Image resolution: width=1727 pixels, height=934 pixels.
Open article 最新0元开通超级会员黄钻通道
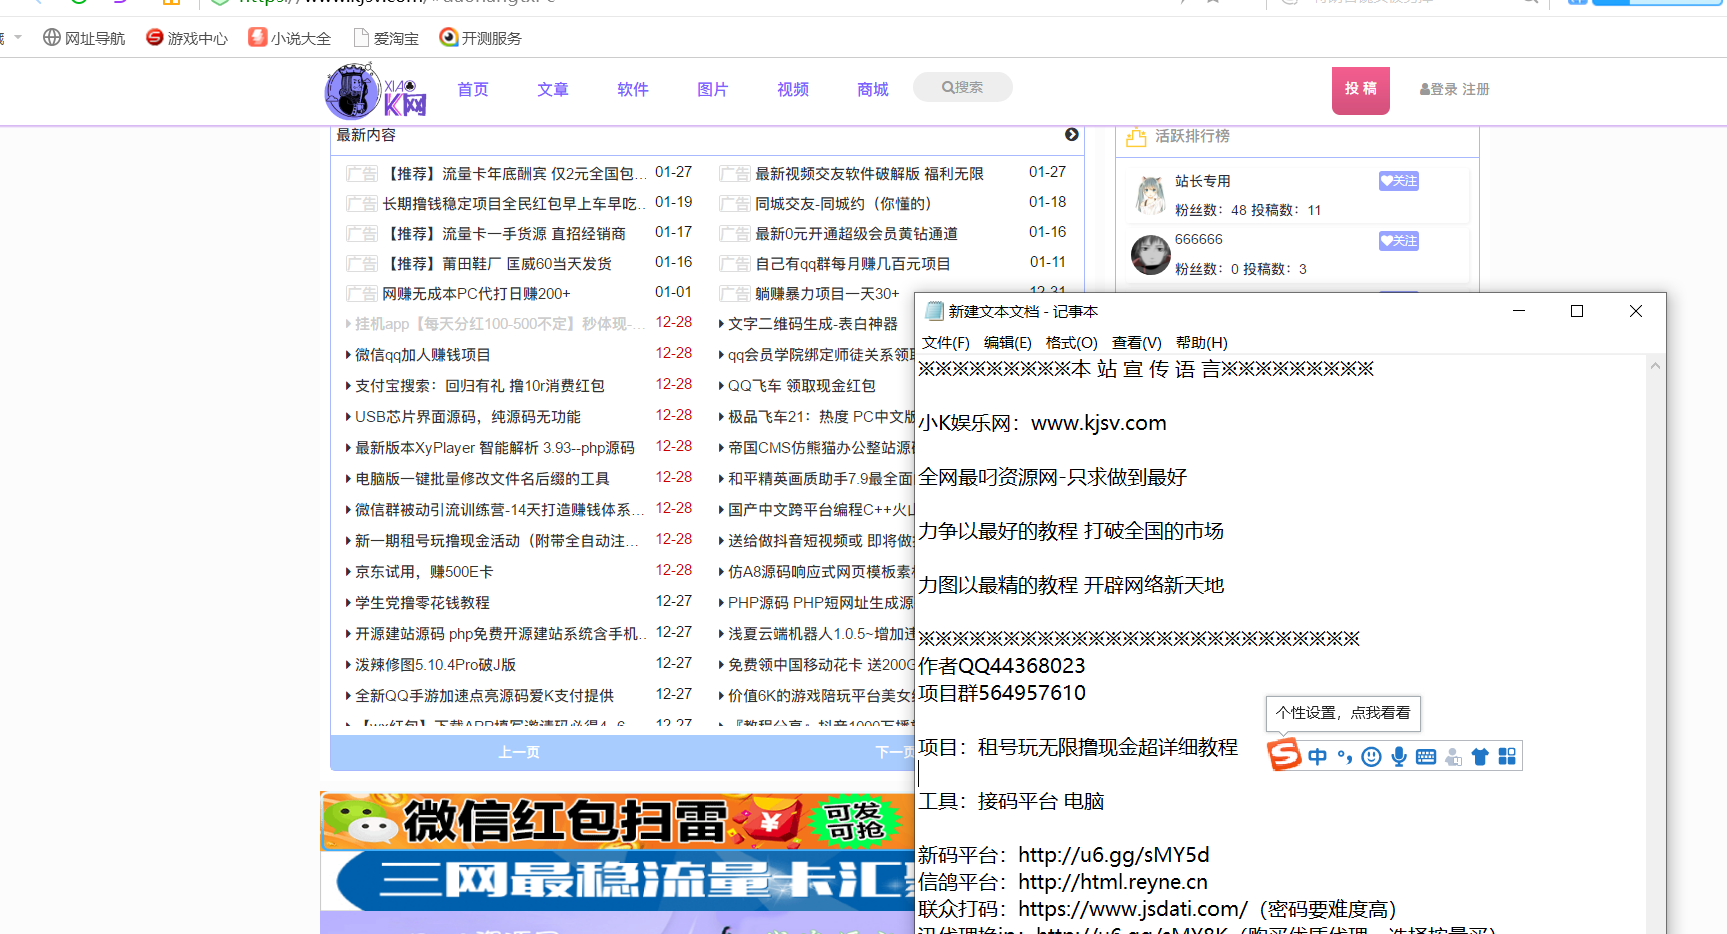[x=856, y=234]
